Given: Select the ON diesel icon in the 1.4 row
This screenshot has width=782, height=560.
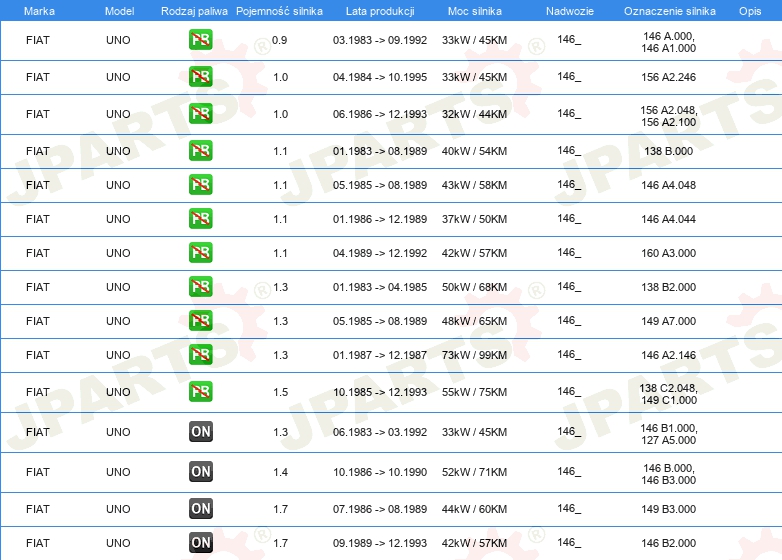Looking at the screenshot, I should (x=200, y=471).
